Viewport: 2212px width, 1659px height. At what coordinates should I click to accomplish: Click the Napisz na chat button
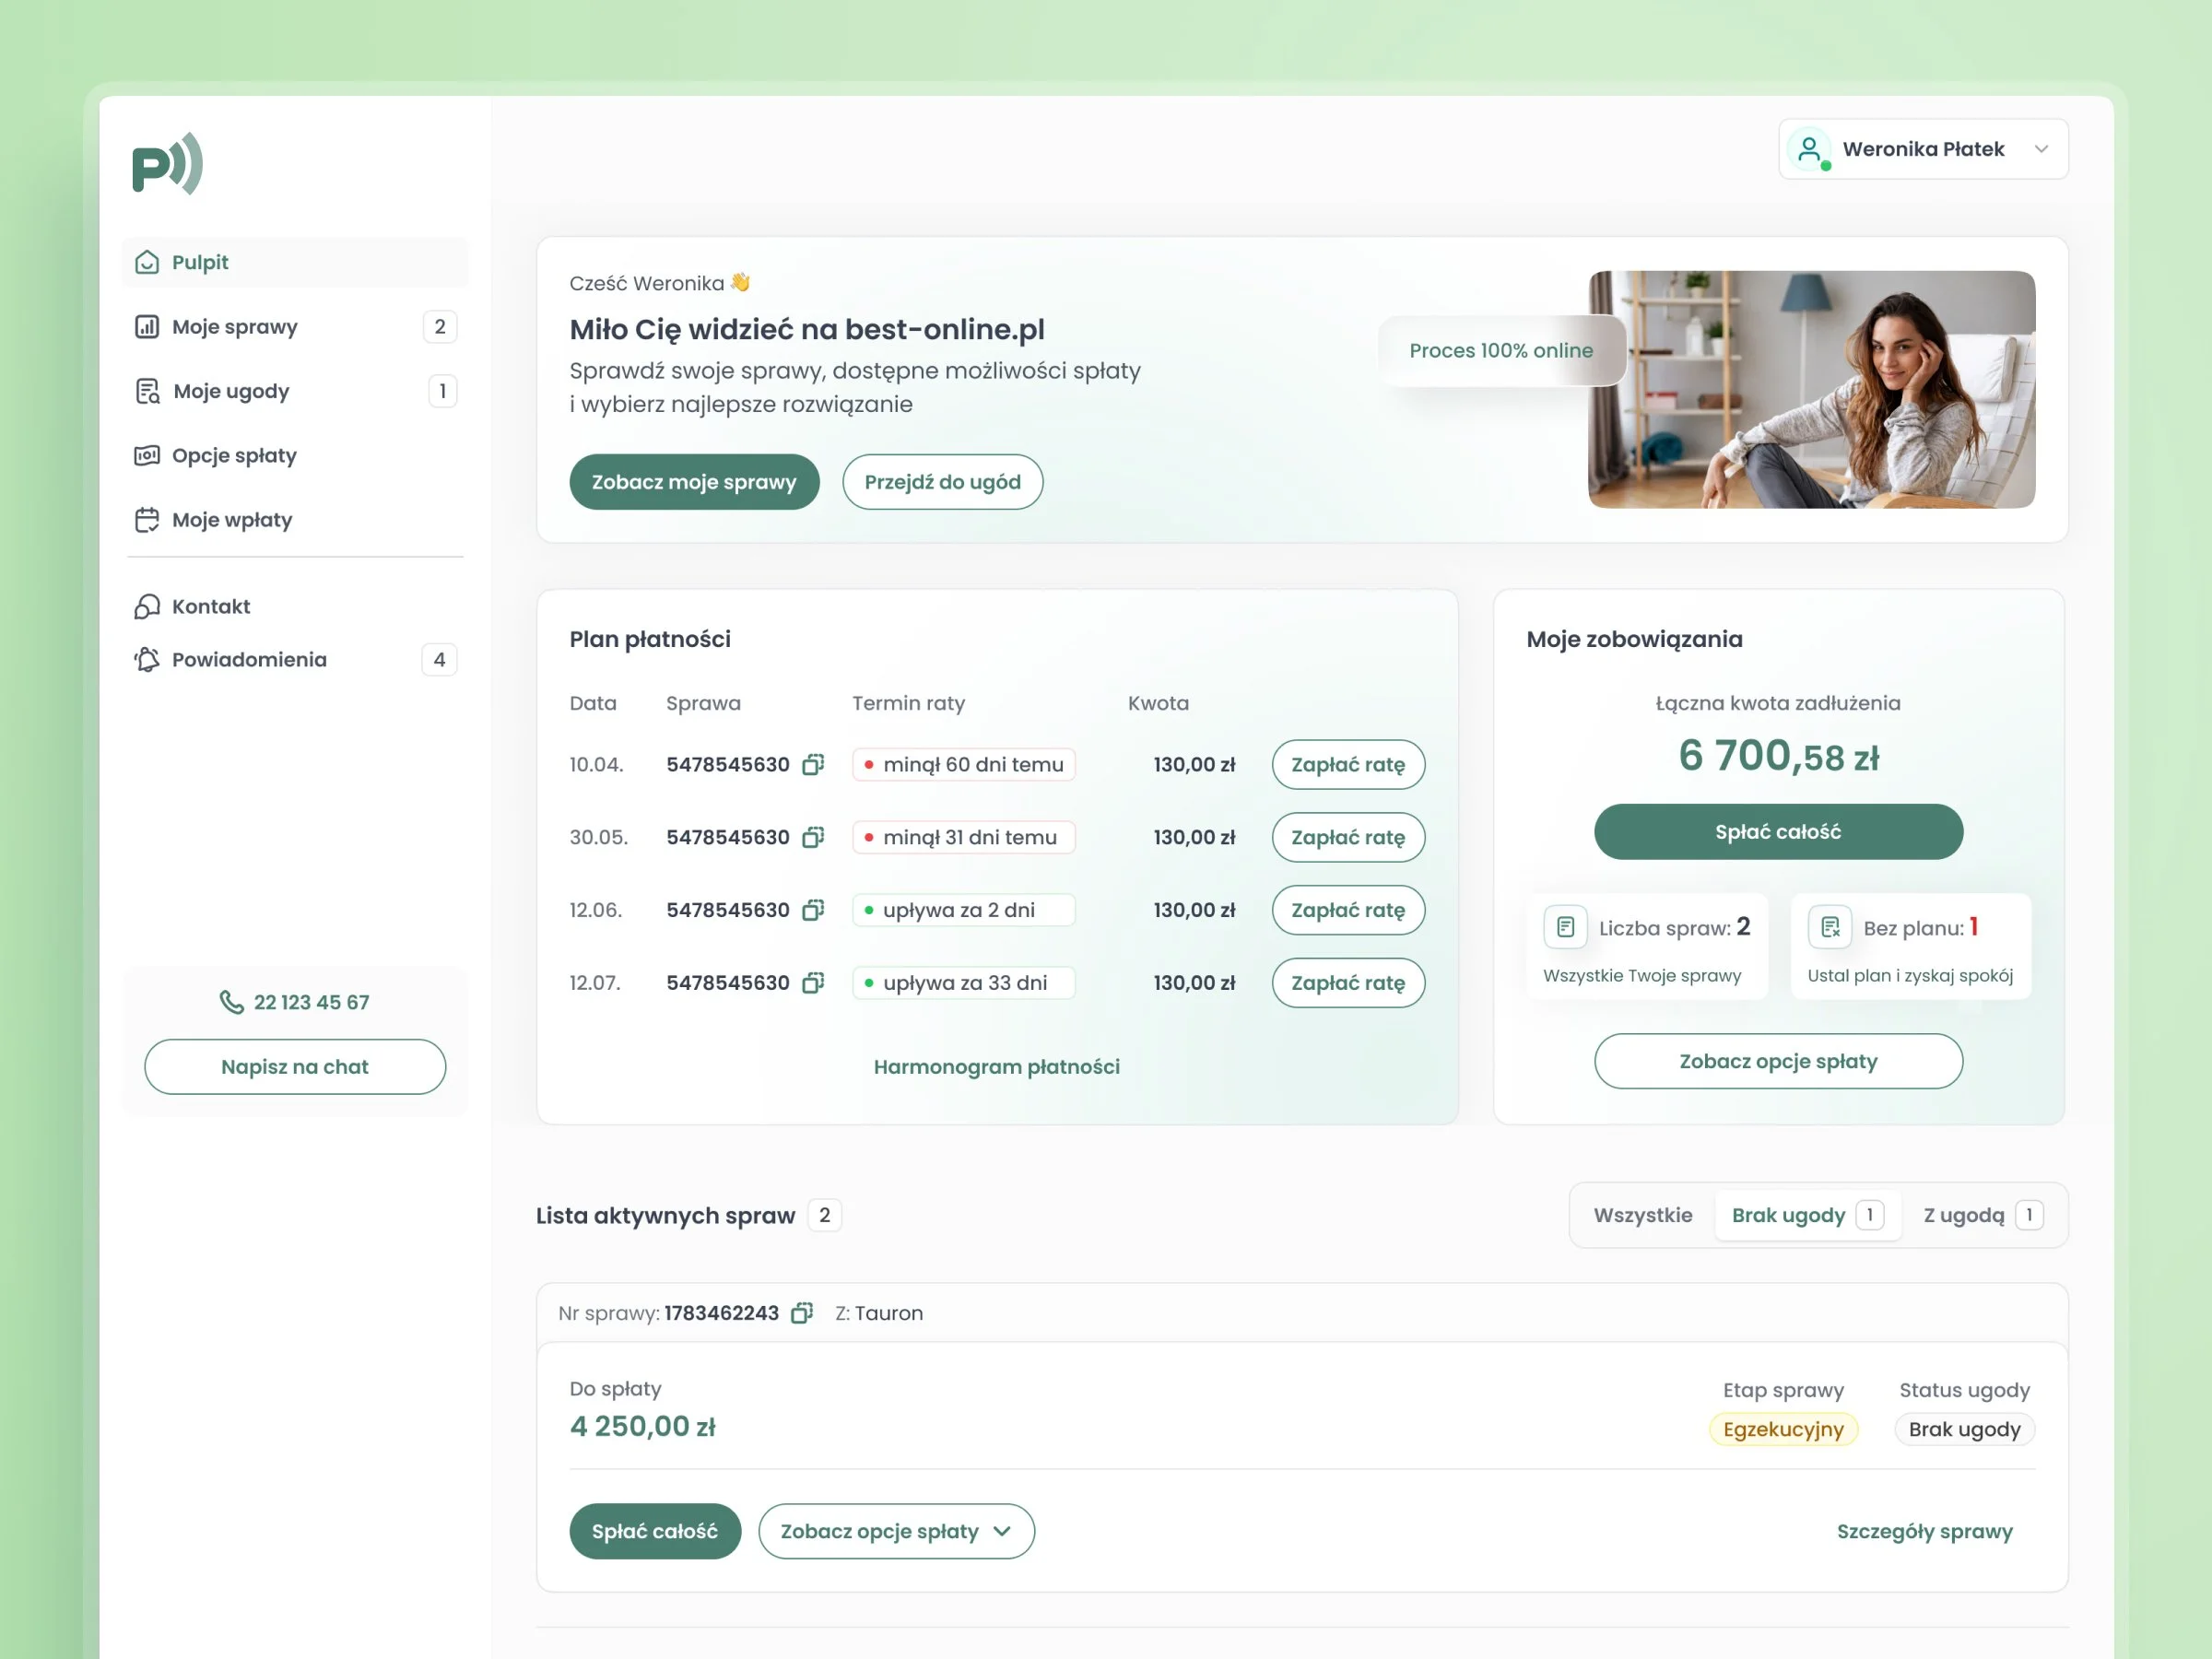pos(295,1067)
